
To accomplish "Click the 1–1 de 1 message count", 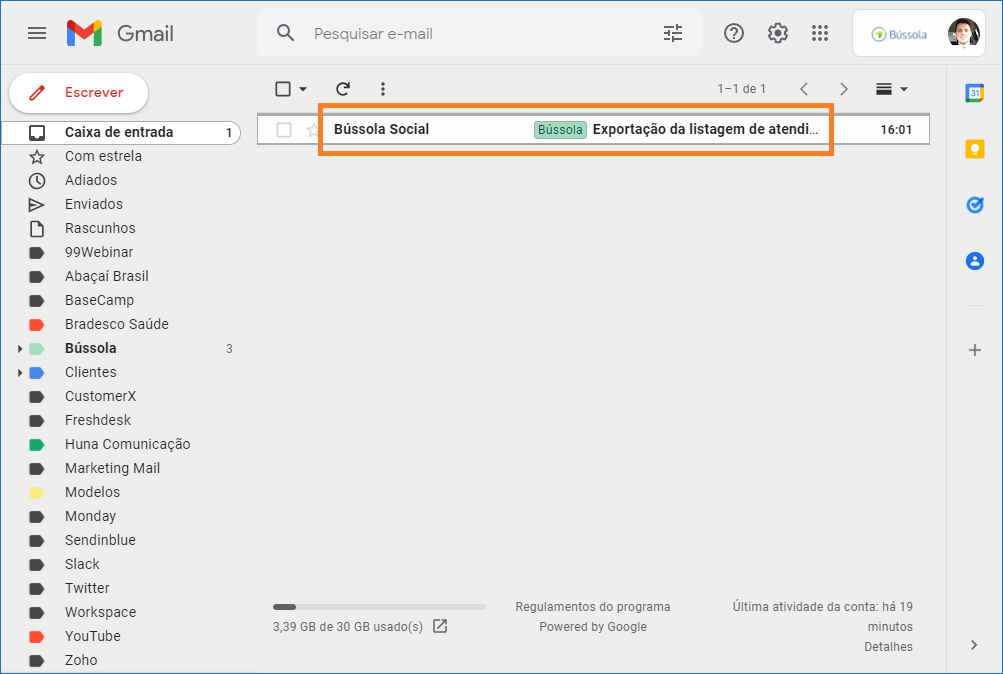I will [x=741, y=89].
